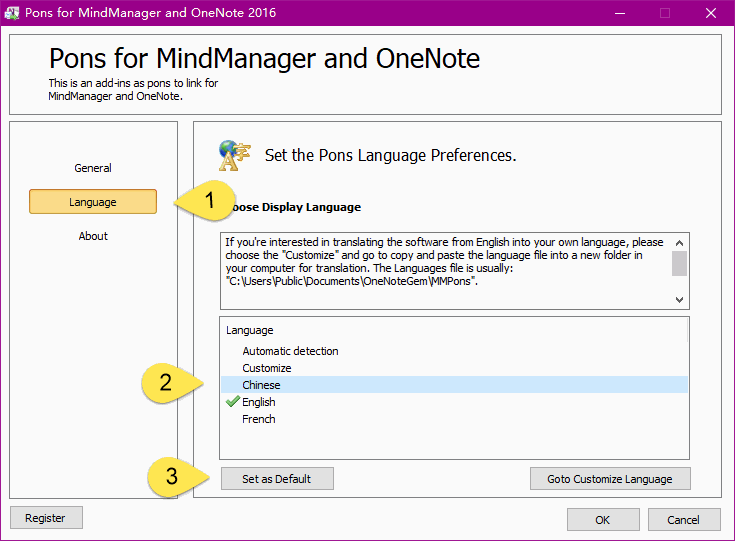Select English in the language list
The image size is (735, 541).
tap(454, 402)
